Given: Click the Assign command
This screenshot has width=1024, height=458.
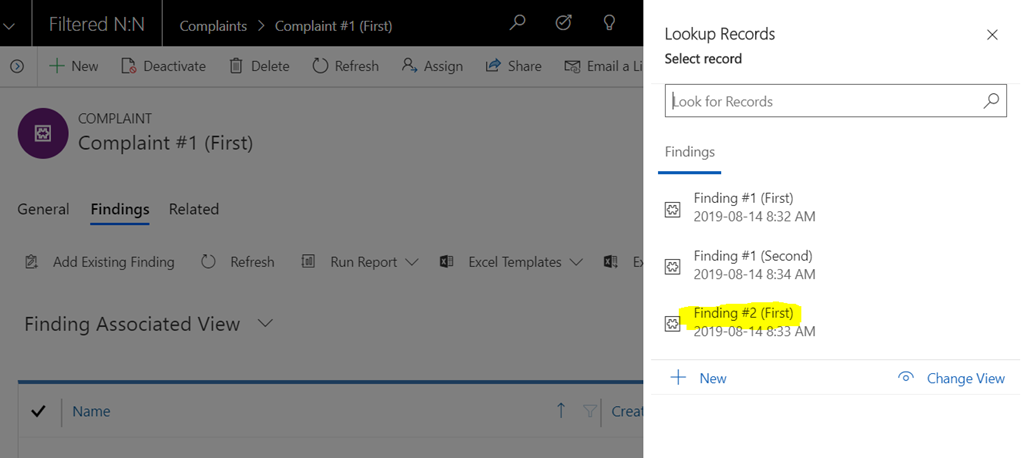Looking at the screenshot, I should pyautogui.click(x=432, y=66).
